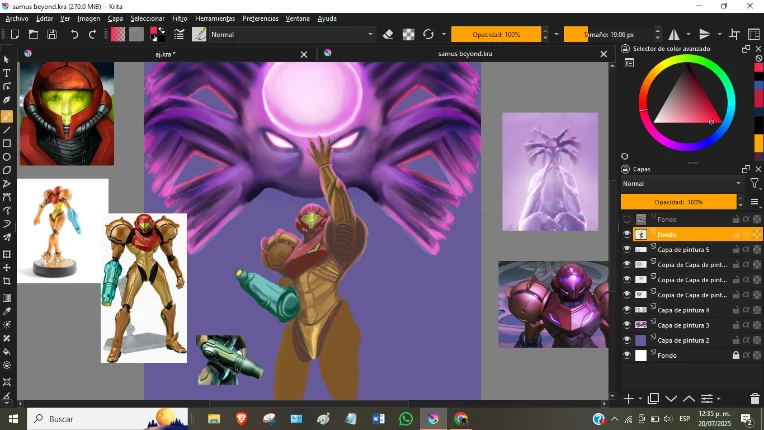This screenshot has height=430, width=764.
Task: Toggle vertical mirror tool
Action: coord(705,35)
